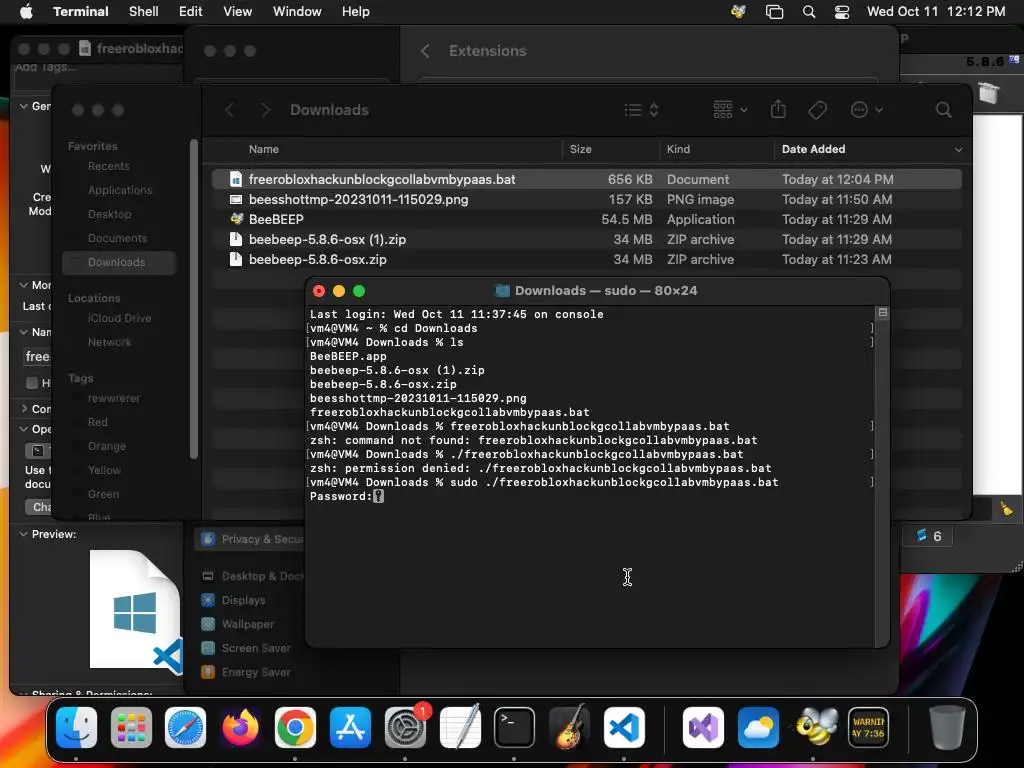1024x768 pixels.
Task: Click the BeeBEEP menu bar icon
Action: click(739, 12)
